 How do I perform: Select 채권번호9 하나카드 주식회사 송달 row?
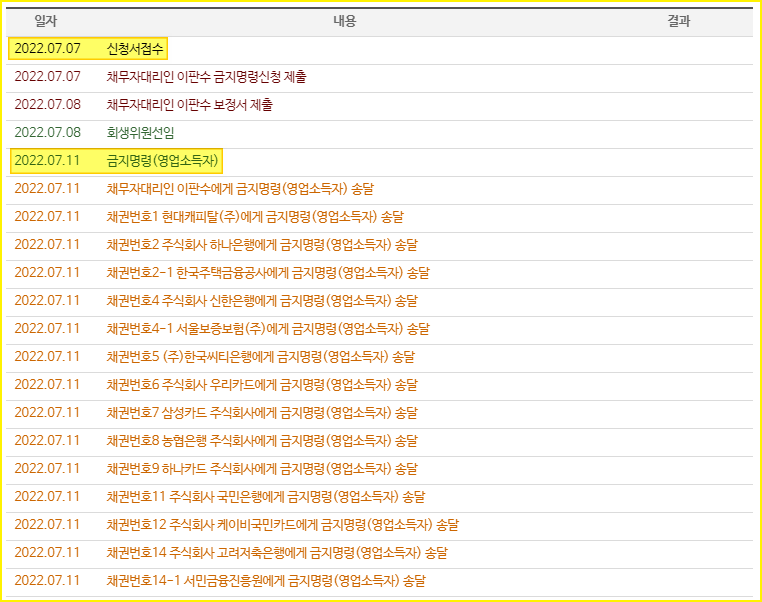point(380,469)
